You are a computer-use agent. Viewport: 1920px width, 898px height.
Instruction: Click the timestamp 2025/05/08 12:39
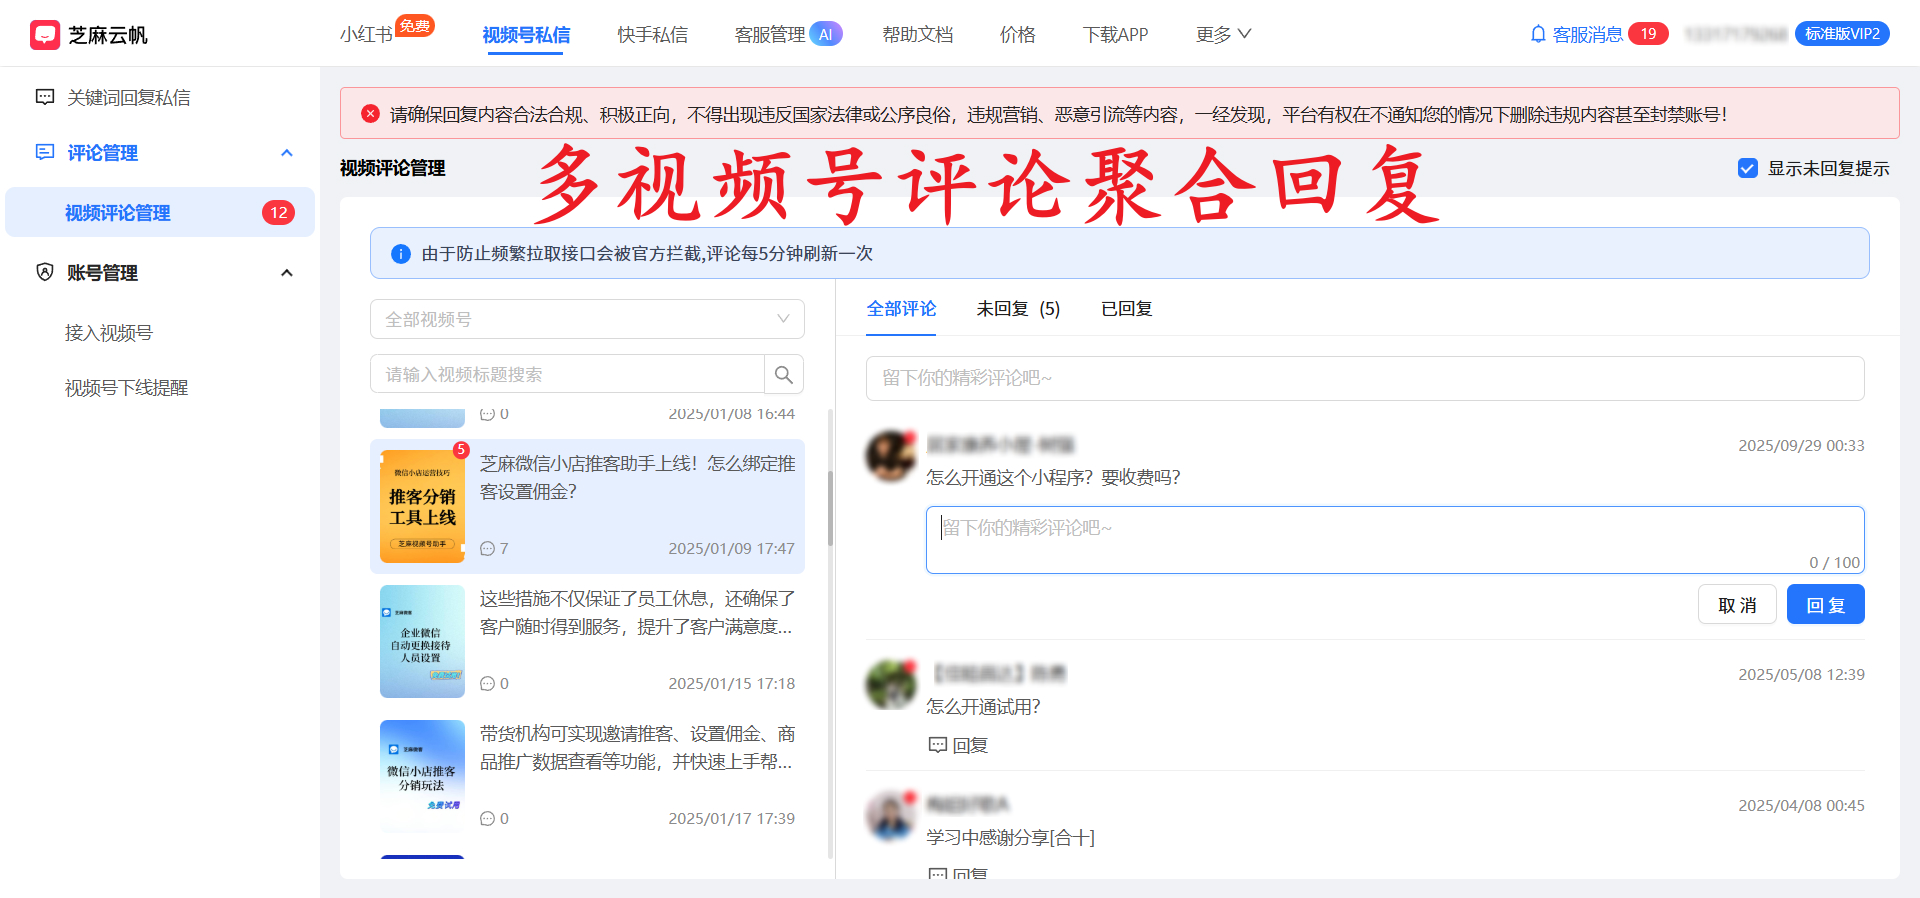point(1801,674)
